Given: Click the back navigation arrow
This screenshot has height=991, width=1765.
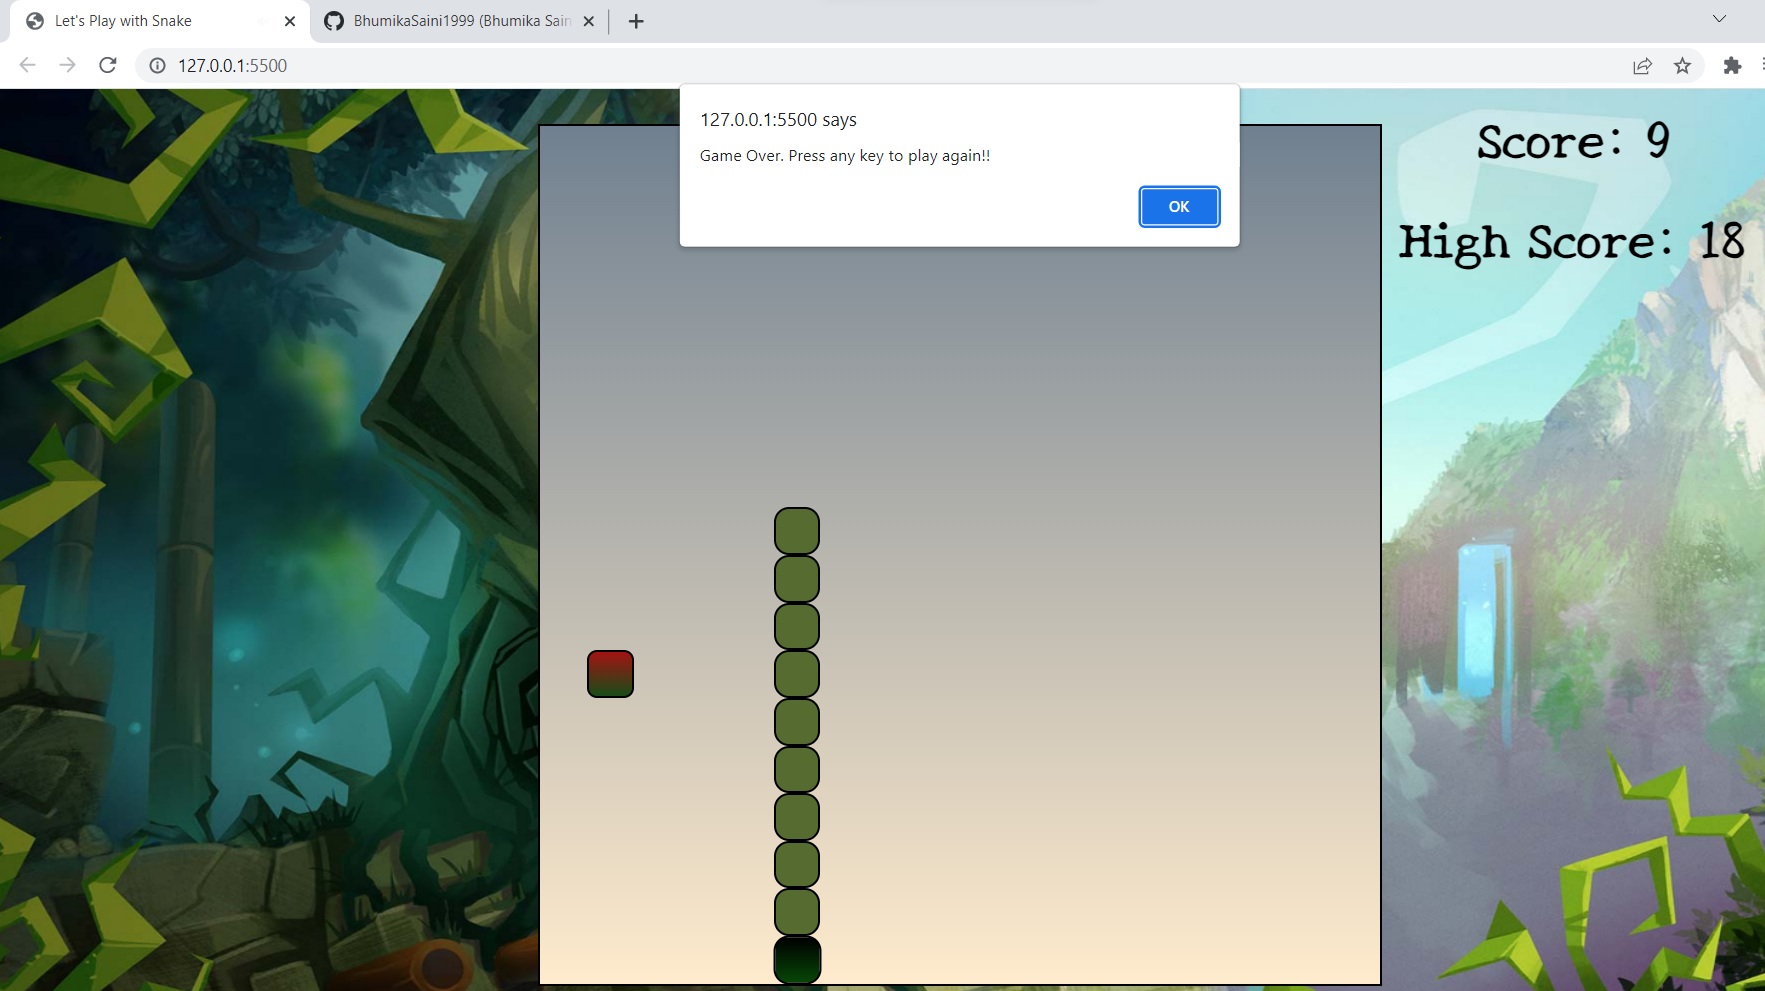Looking at the screenshot, I should point(27,65).
